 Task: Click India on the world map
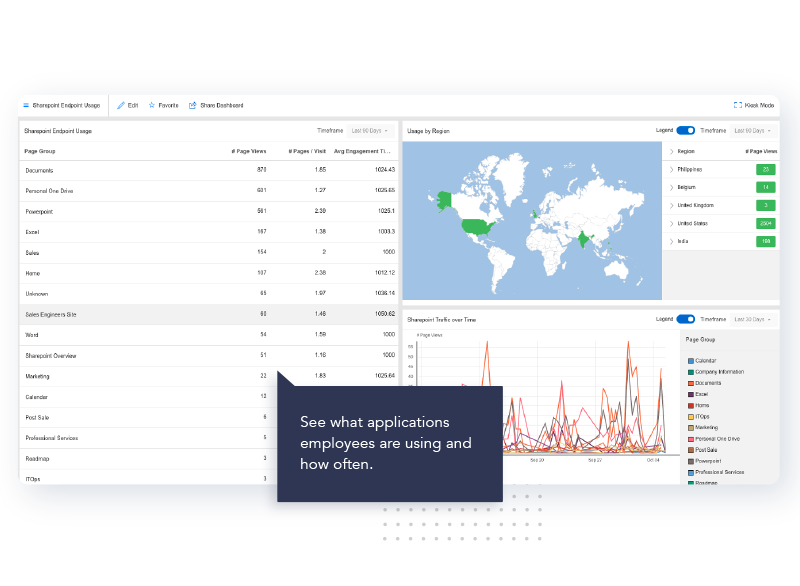point(584,239)
